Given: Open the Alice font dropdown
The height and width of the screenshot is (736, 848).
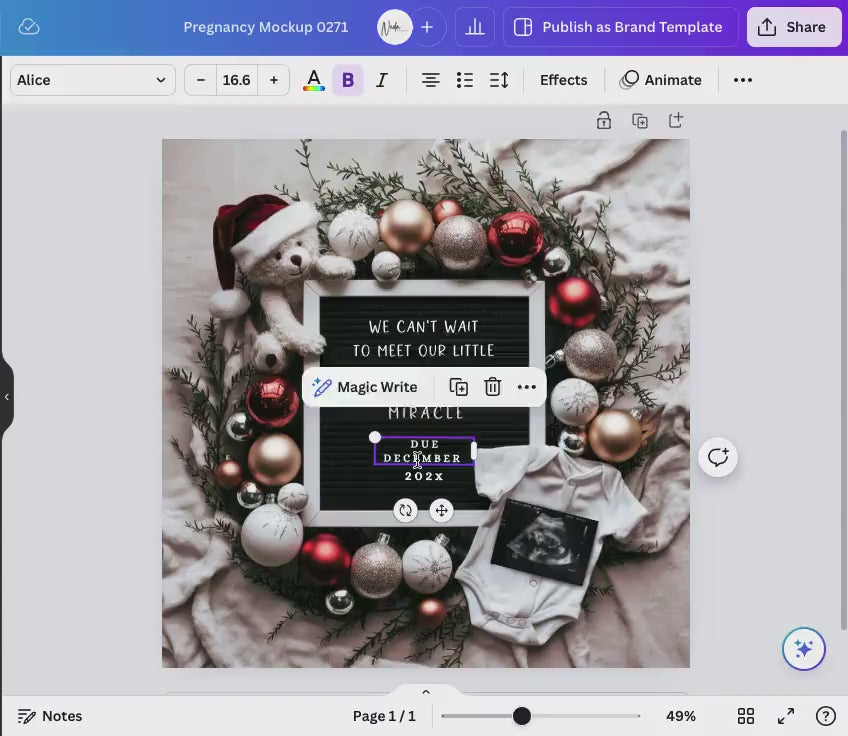Looking at the screenshot, I should tap(92, 80).
